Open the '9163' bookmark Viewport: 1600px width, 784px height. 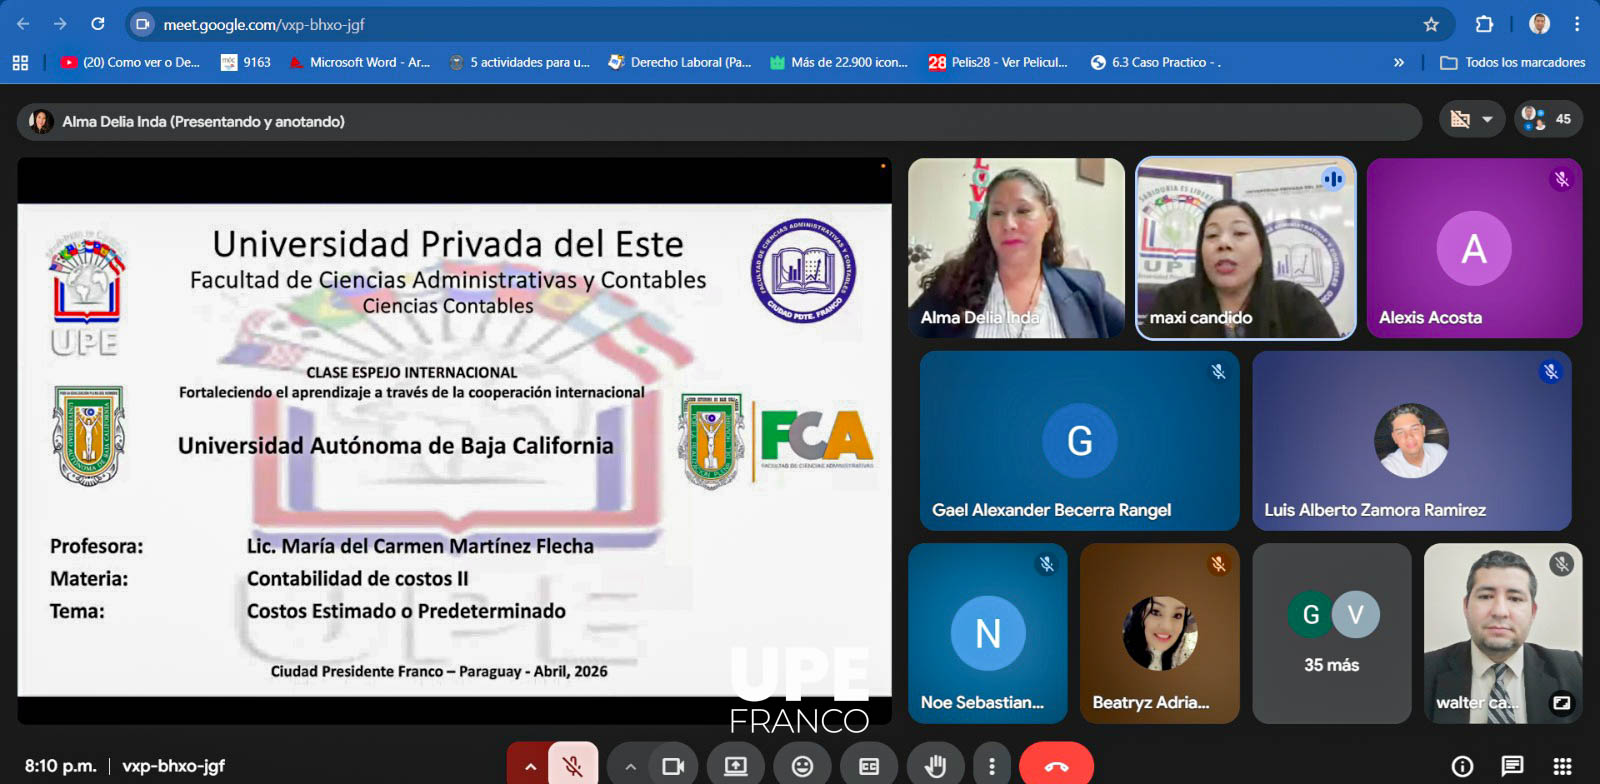[246, 62]
